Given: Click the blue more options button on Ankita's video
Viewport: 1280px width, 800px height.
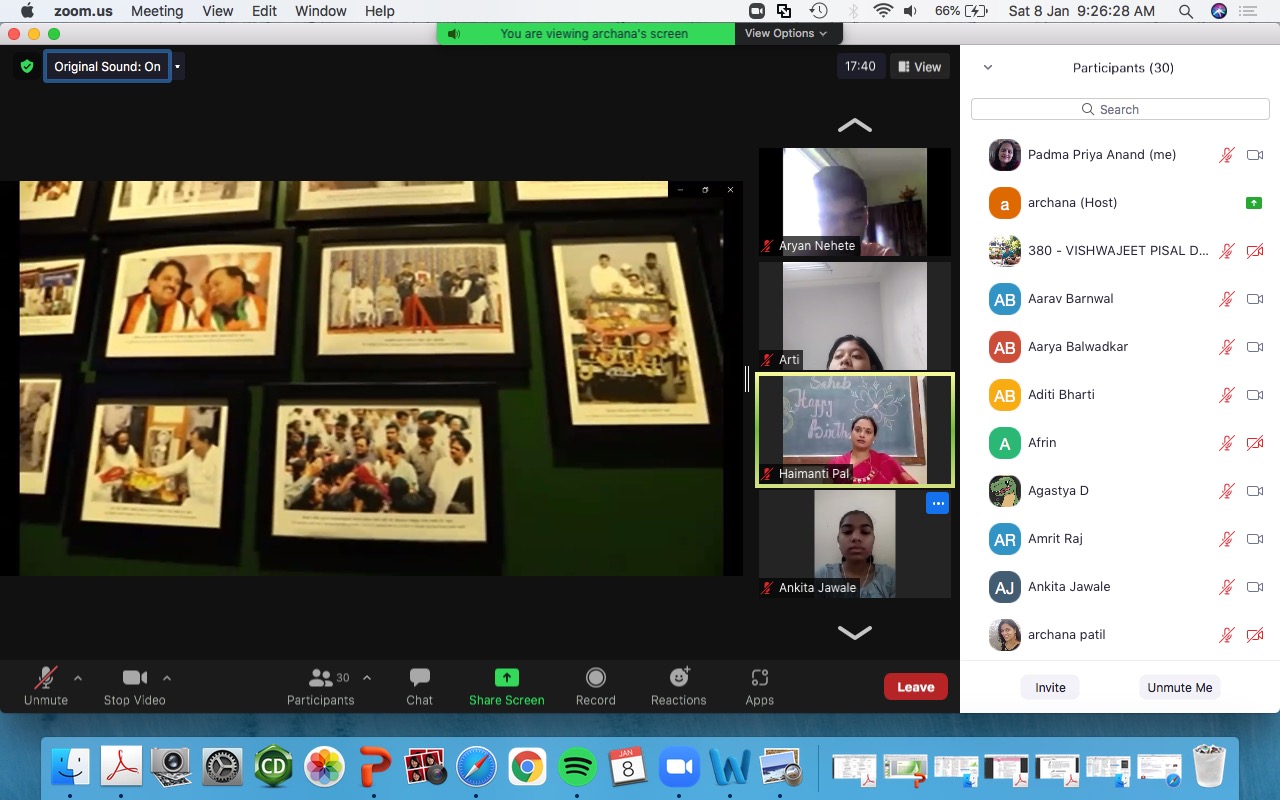Looking at the screenshot, I should pyautogui.click(x=937, y=504).
